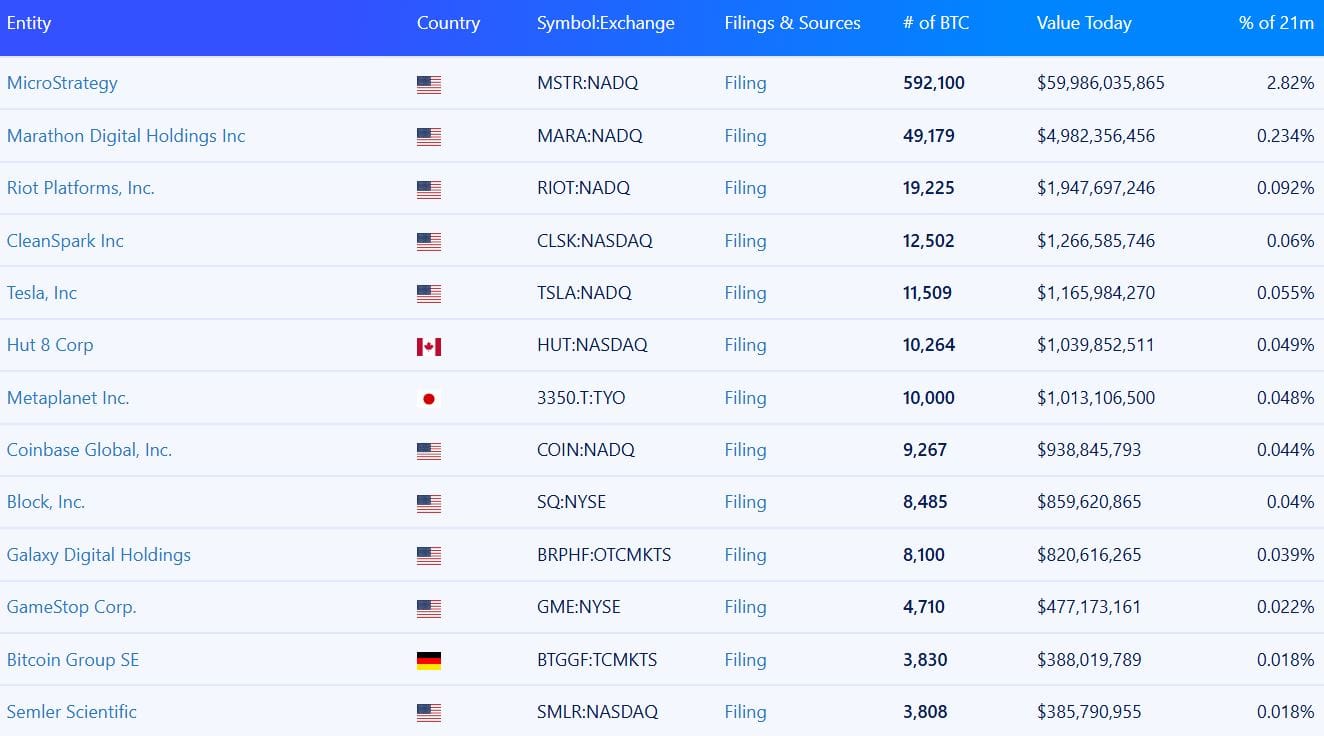The image size is (1324, 736).
Task: Sort by the Country column header
Action: point(448,23)
